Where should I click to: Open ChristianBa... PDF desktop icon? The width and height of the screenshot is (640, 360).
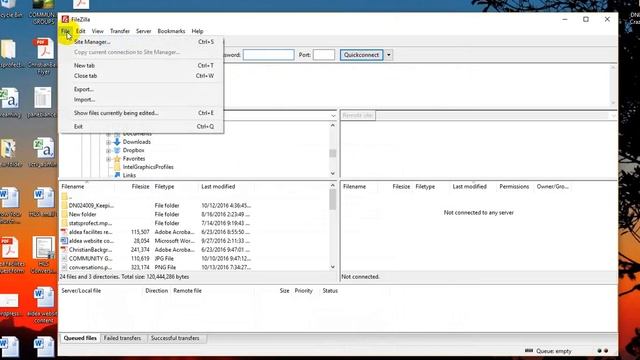(43, 56)
